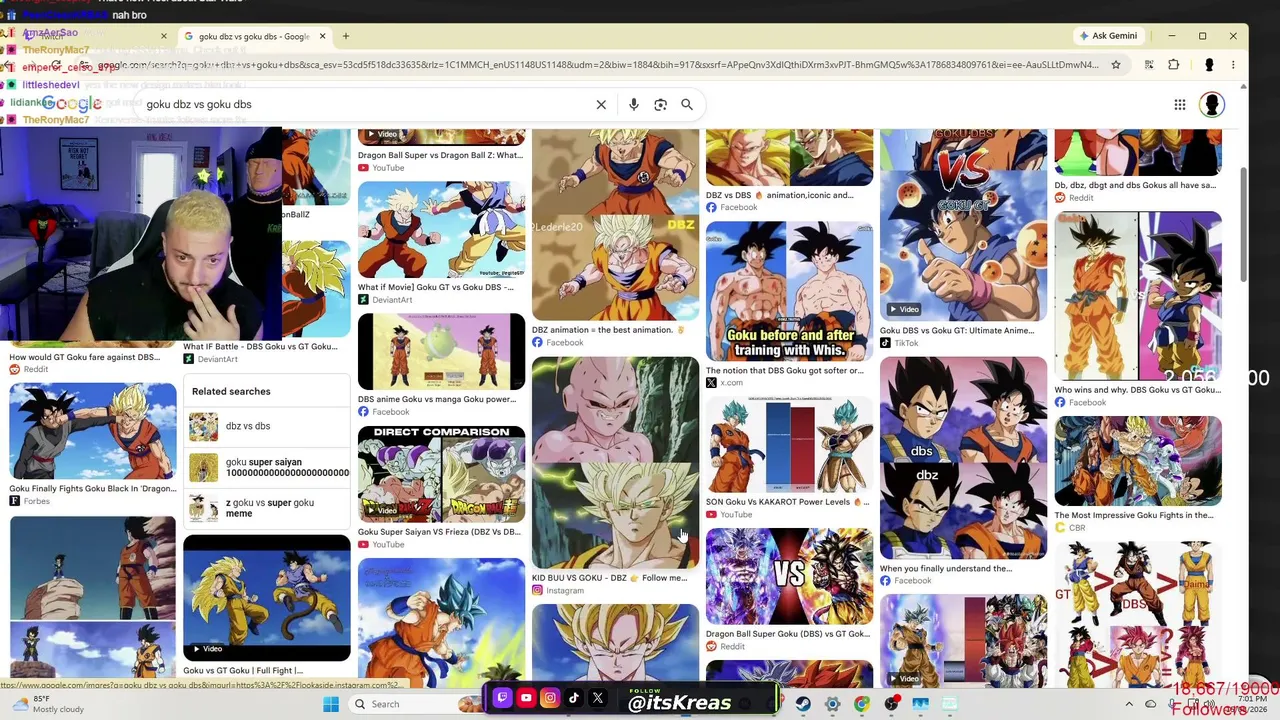Image resolution: width=1280 pixels, height=720 pixels.
Task: Open the Goku Black versus Goku fight image
Action: tap(92, 431)
